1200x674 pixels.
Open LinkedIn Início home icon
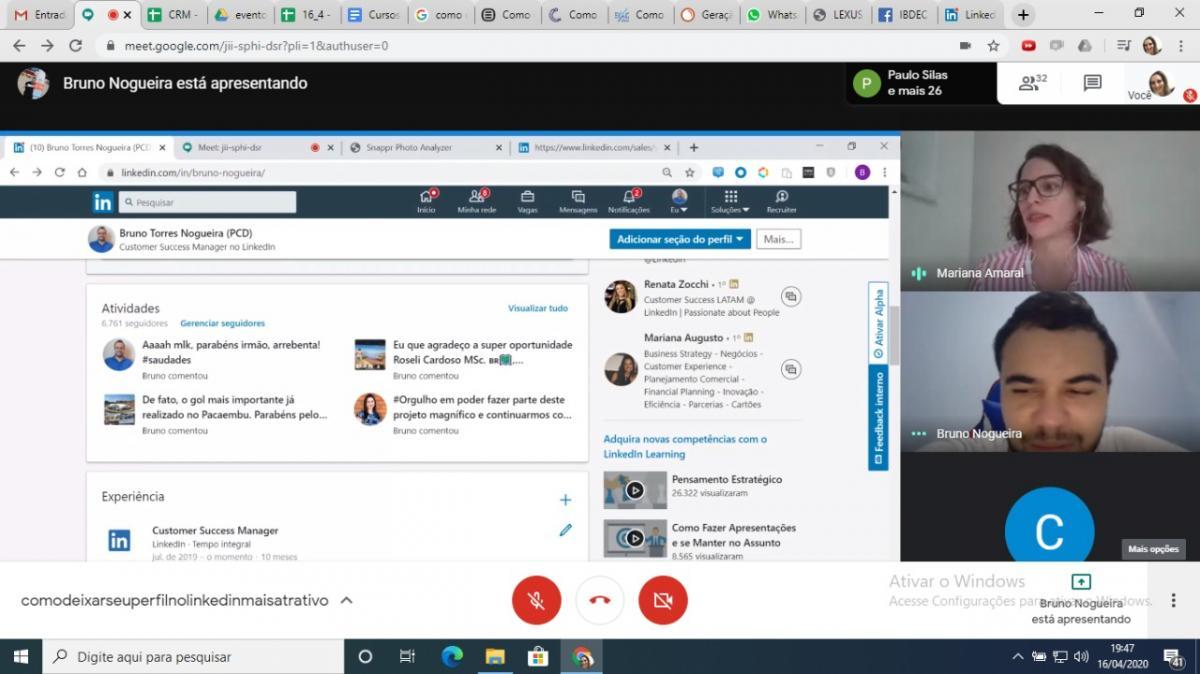coord(426,201)
